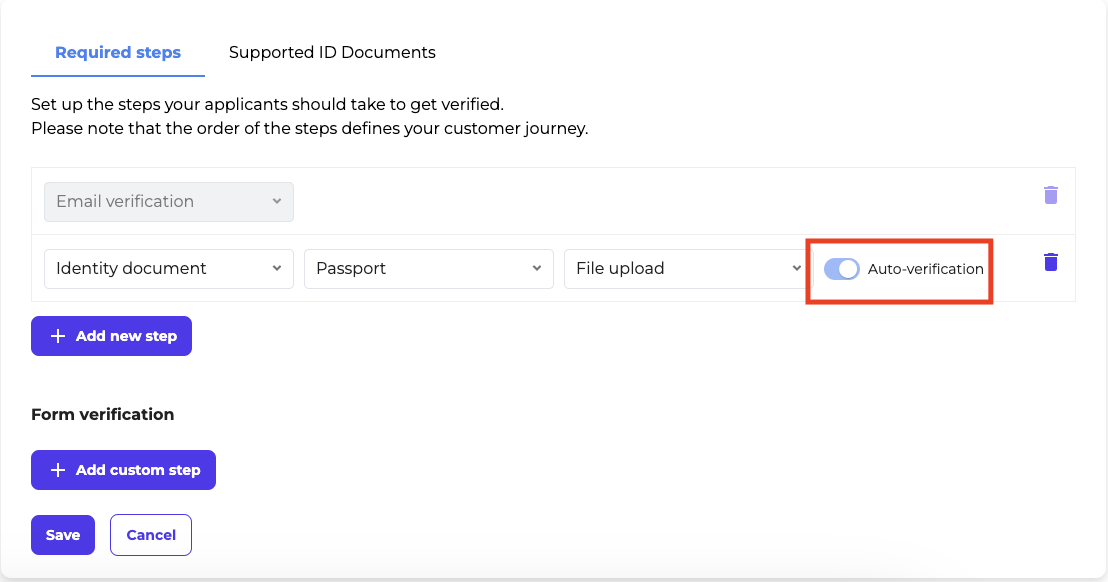Open the Email verification dropdown

click(168, 201)
